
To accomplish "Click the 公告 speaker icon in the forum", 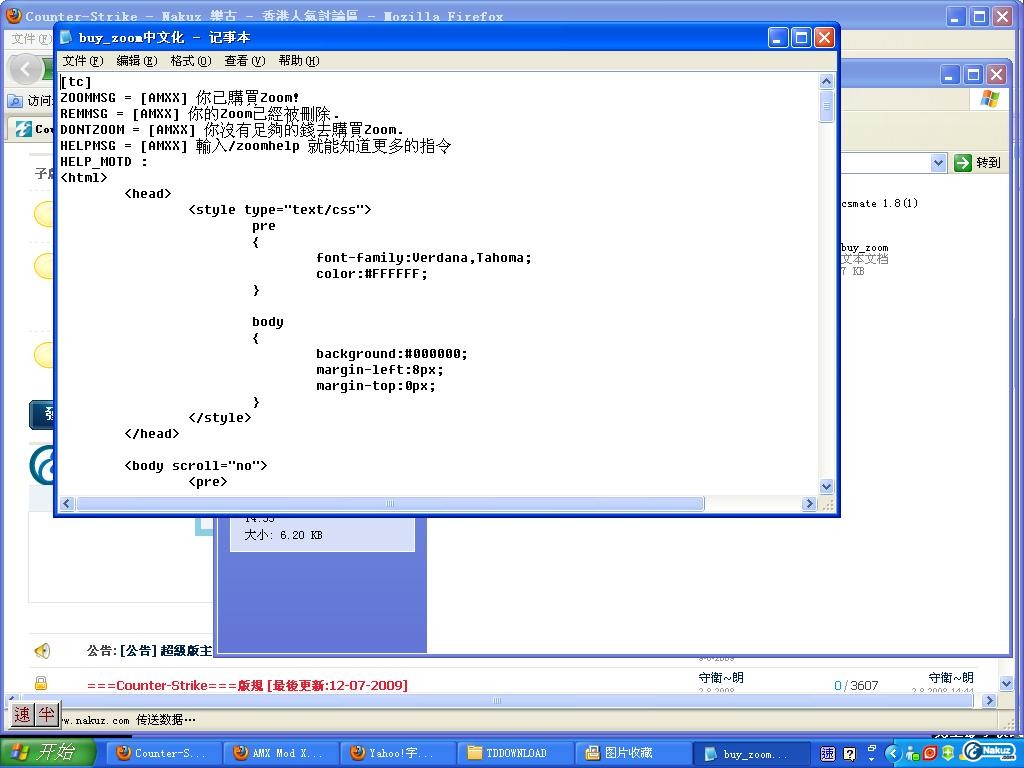I will 42,650.
